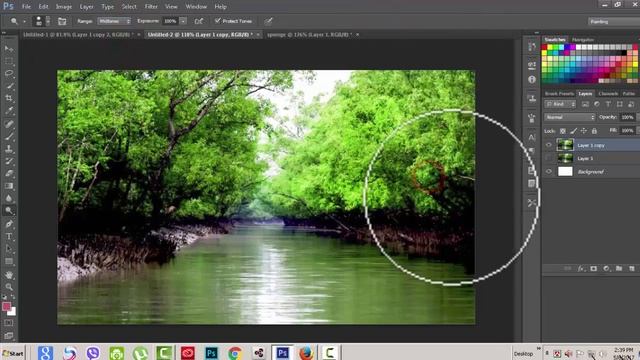Select the Move tool
The height and width of the screenshot is (360, 640).
click(x=9, y=49)
